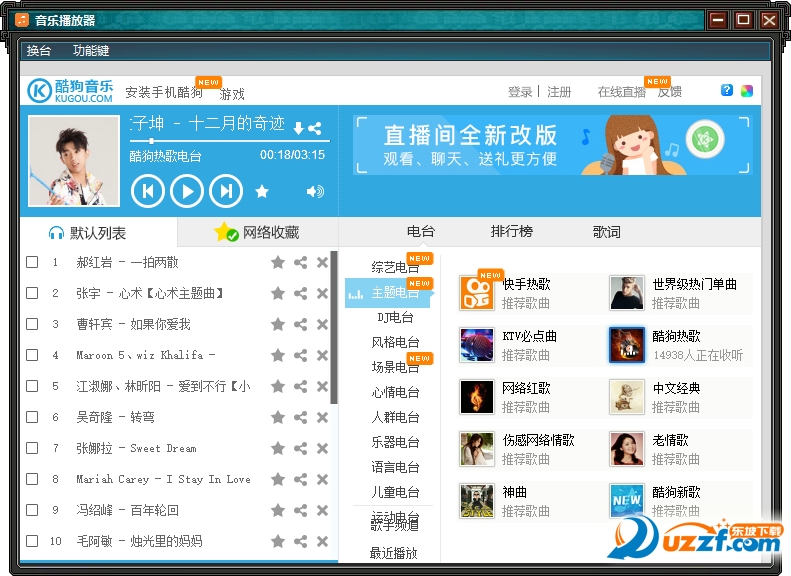Click the 登录 link

coord(519,92)
